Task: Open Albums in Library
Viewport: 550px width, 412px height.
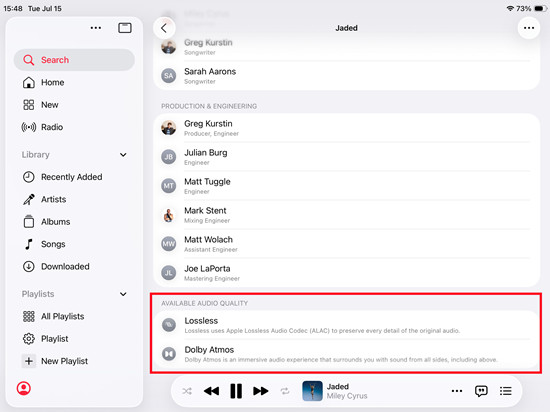Action: [x=74, y=222]
